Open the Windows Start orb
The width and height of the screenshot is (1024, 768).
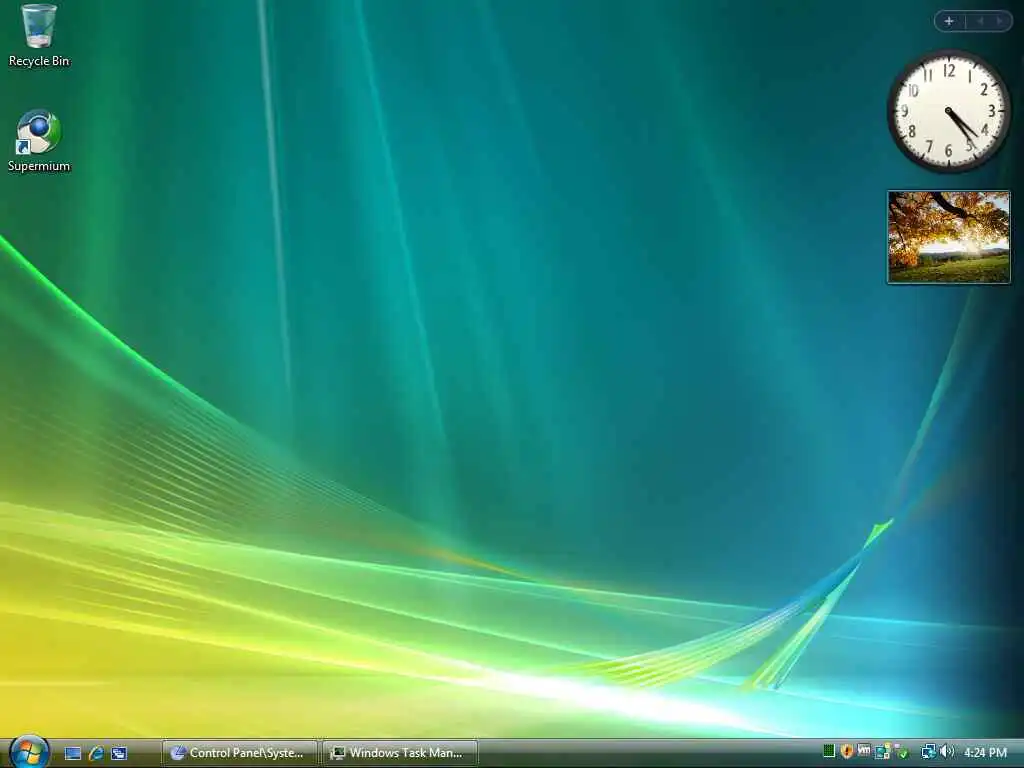click(29, 752)
